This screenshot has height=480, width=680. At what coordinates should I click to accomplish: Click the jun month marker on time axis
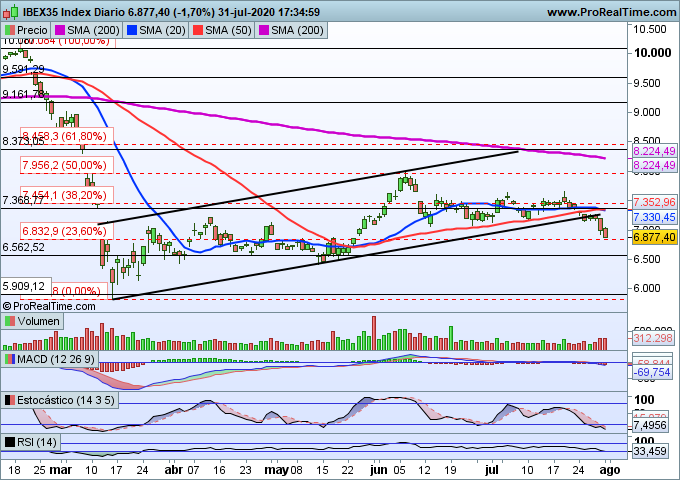[376, 467]
